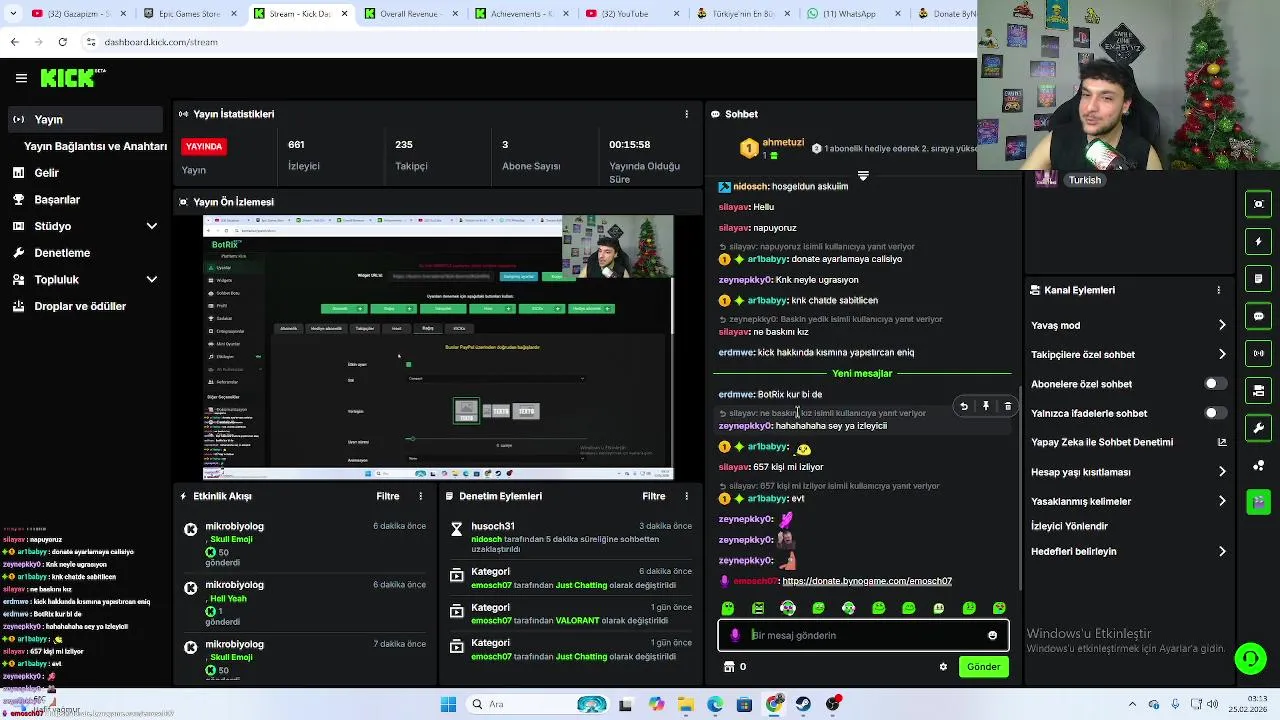Open Droplar ve ödüller sidebar item
Image resolution: width=1280 pixels, height=720 pixels.
pos(80,306)
